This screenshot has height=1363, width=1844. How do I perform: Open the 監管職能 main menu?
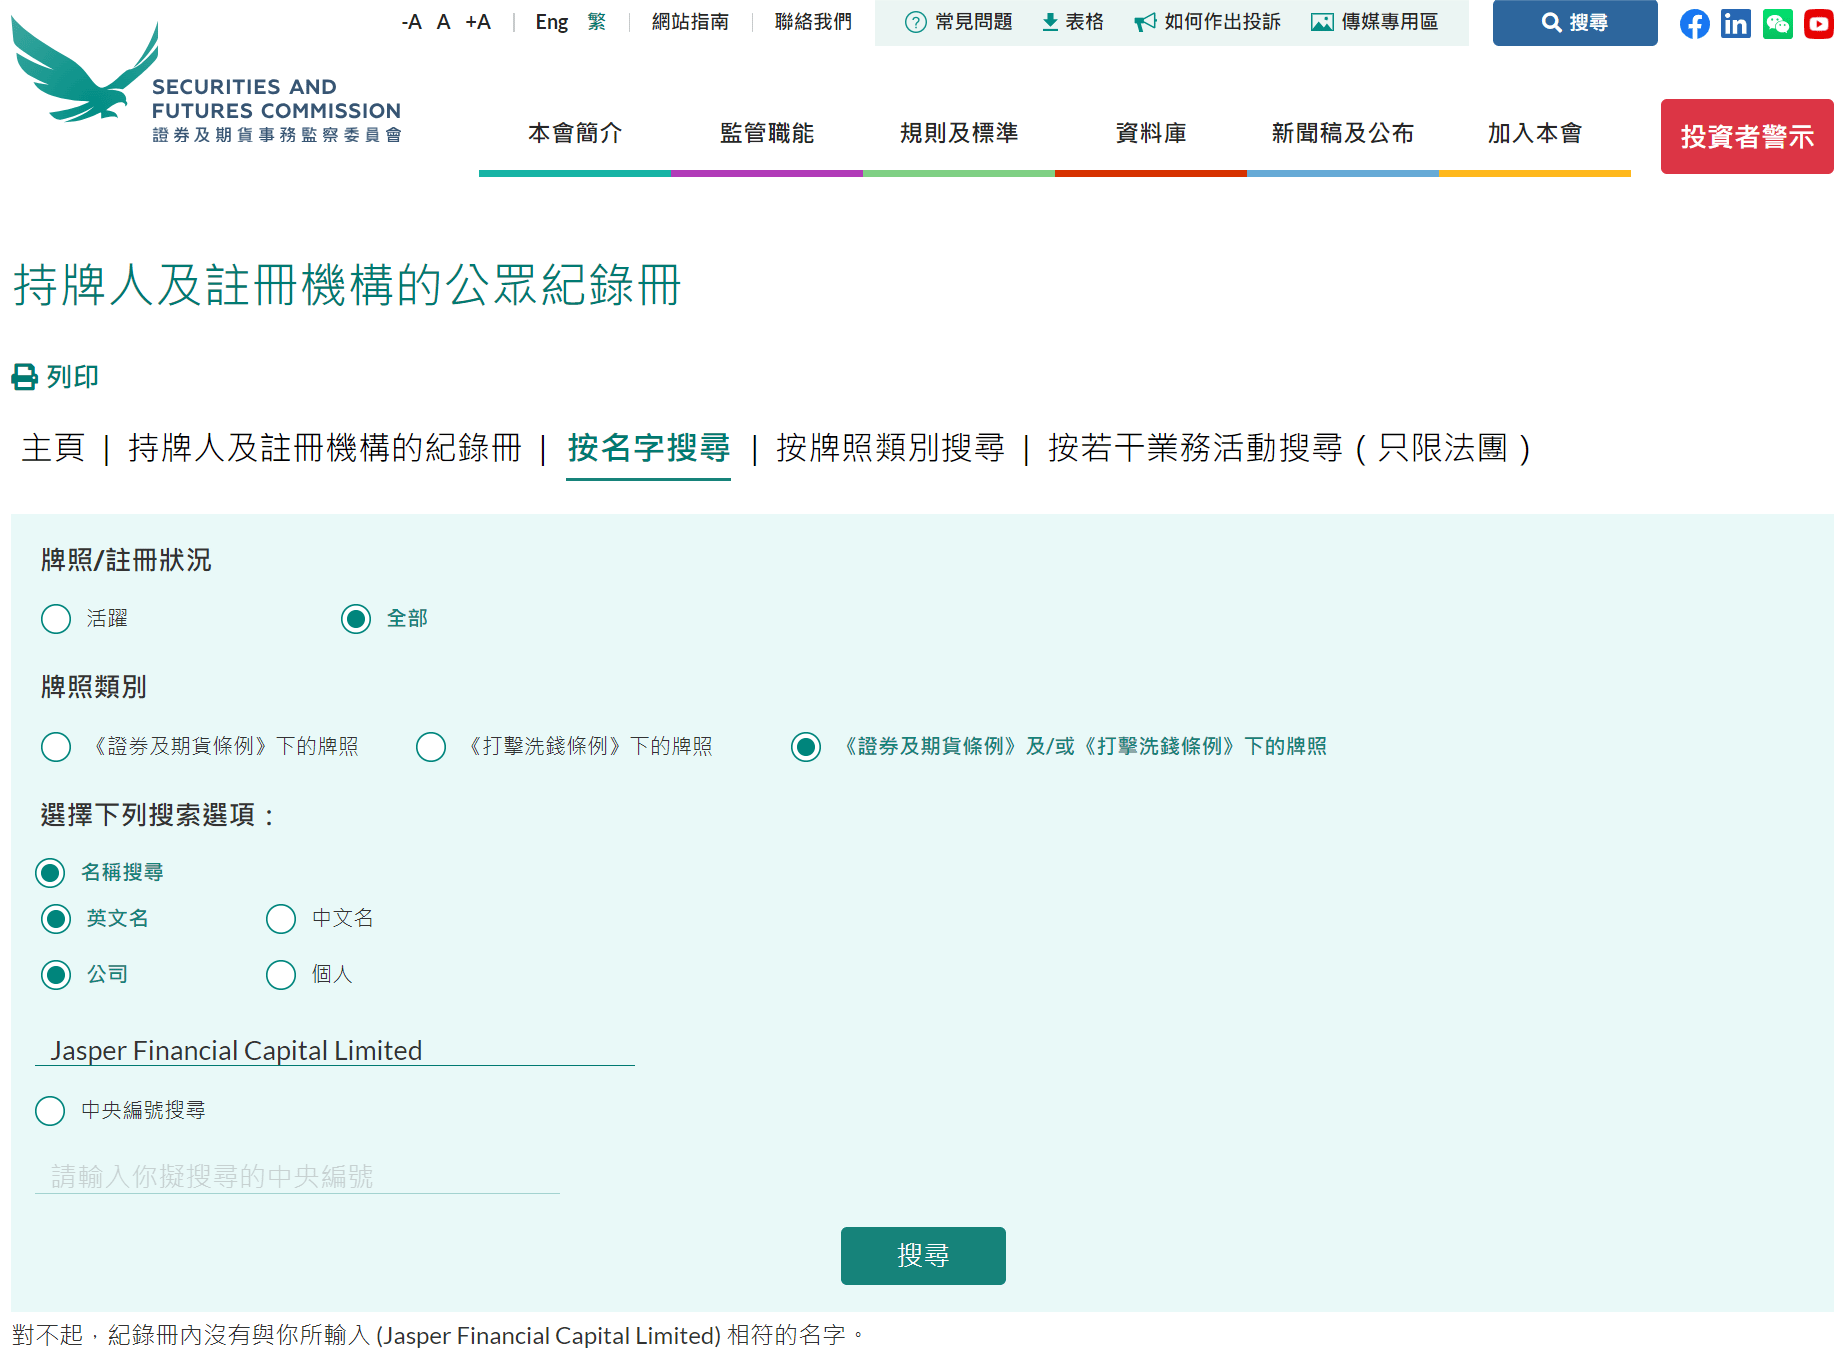[767, 133]
